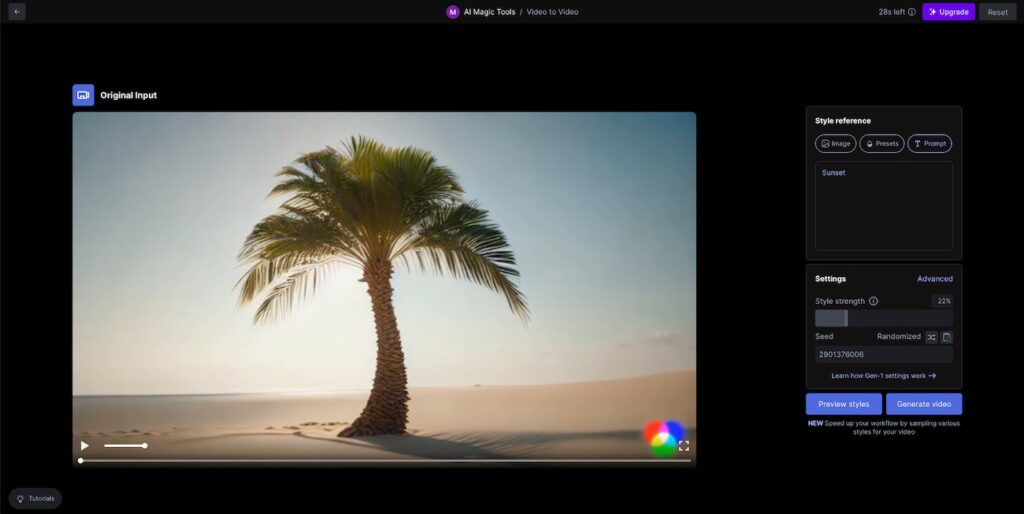This screenshot has width=1024, height=514.
Task: Expand the Advanced settings
Action: (934, 279)
